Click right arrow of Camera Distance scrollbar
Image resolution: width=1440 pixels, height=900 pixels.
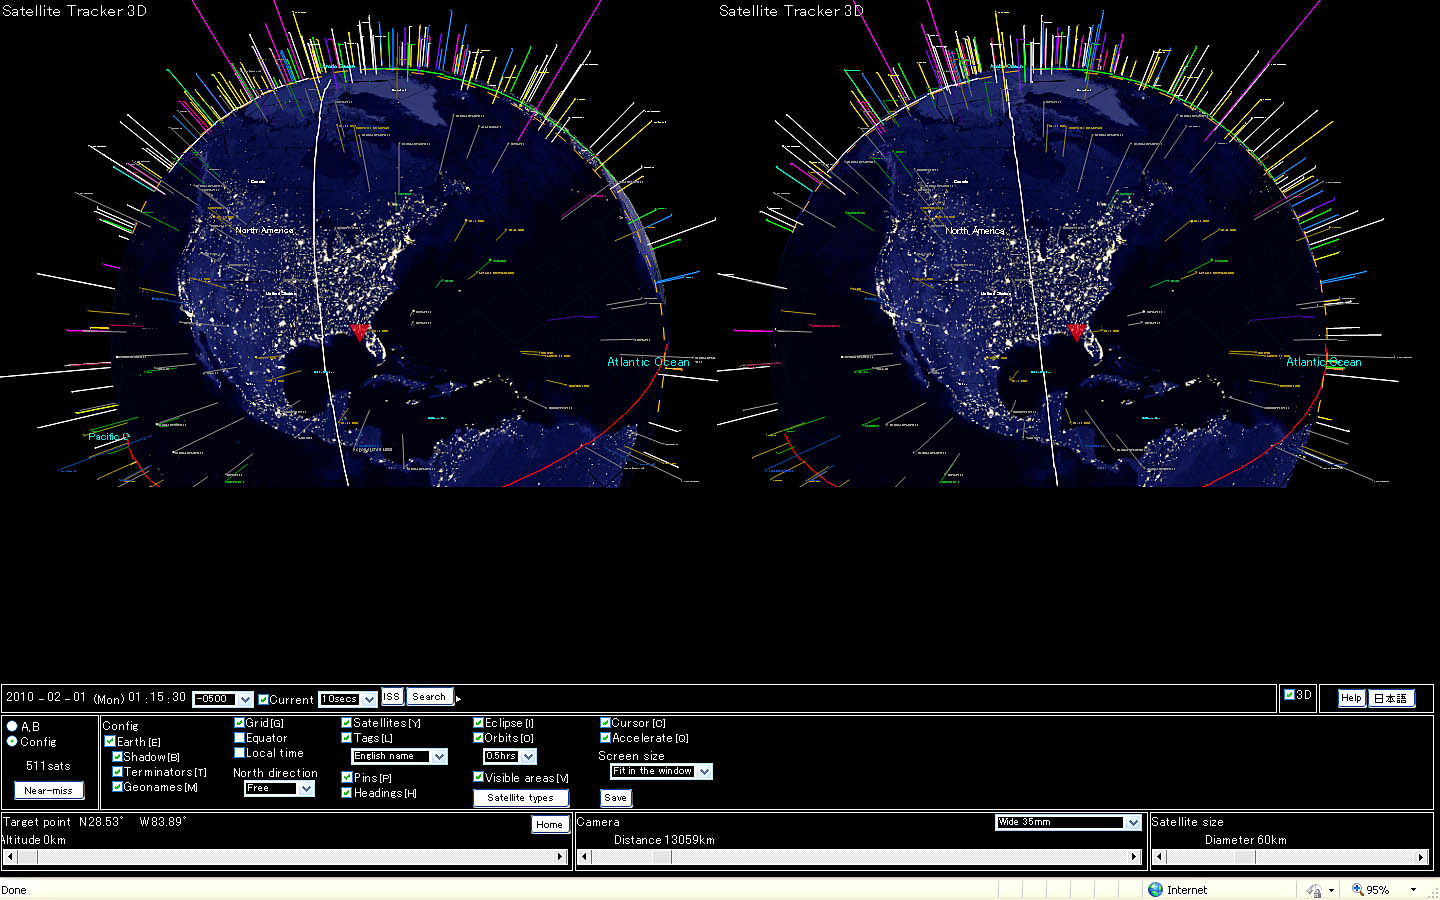pyautogui.click(x=1134, y=857)
